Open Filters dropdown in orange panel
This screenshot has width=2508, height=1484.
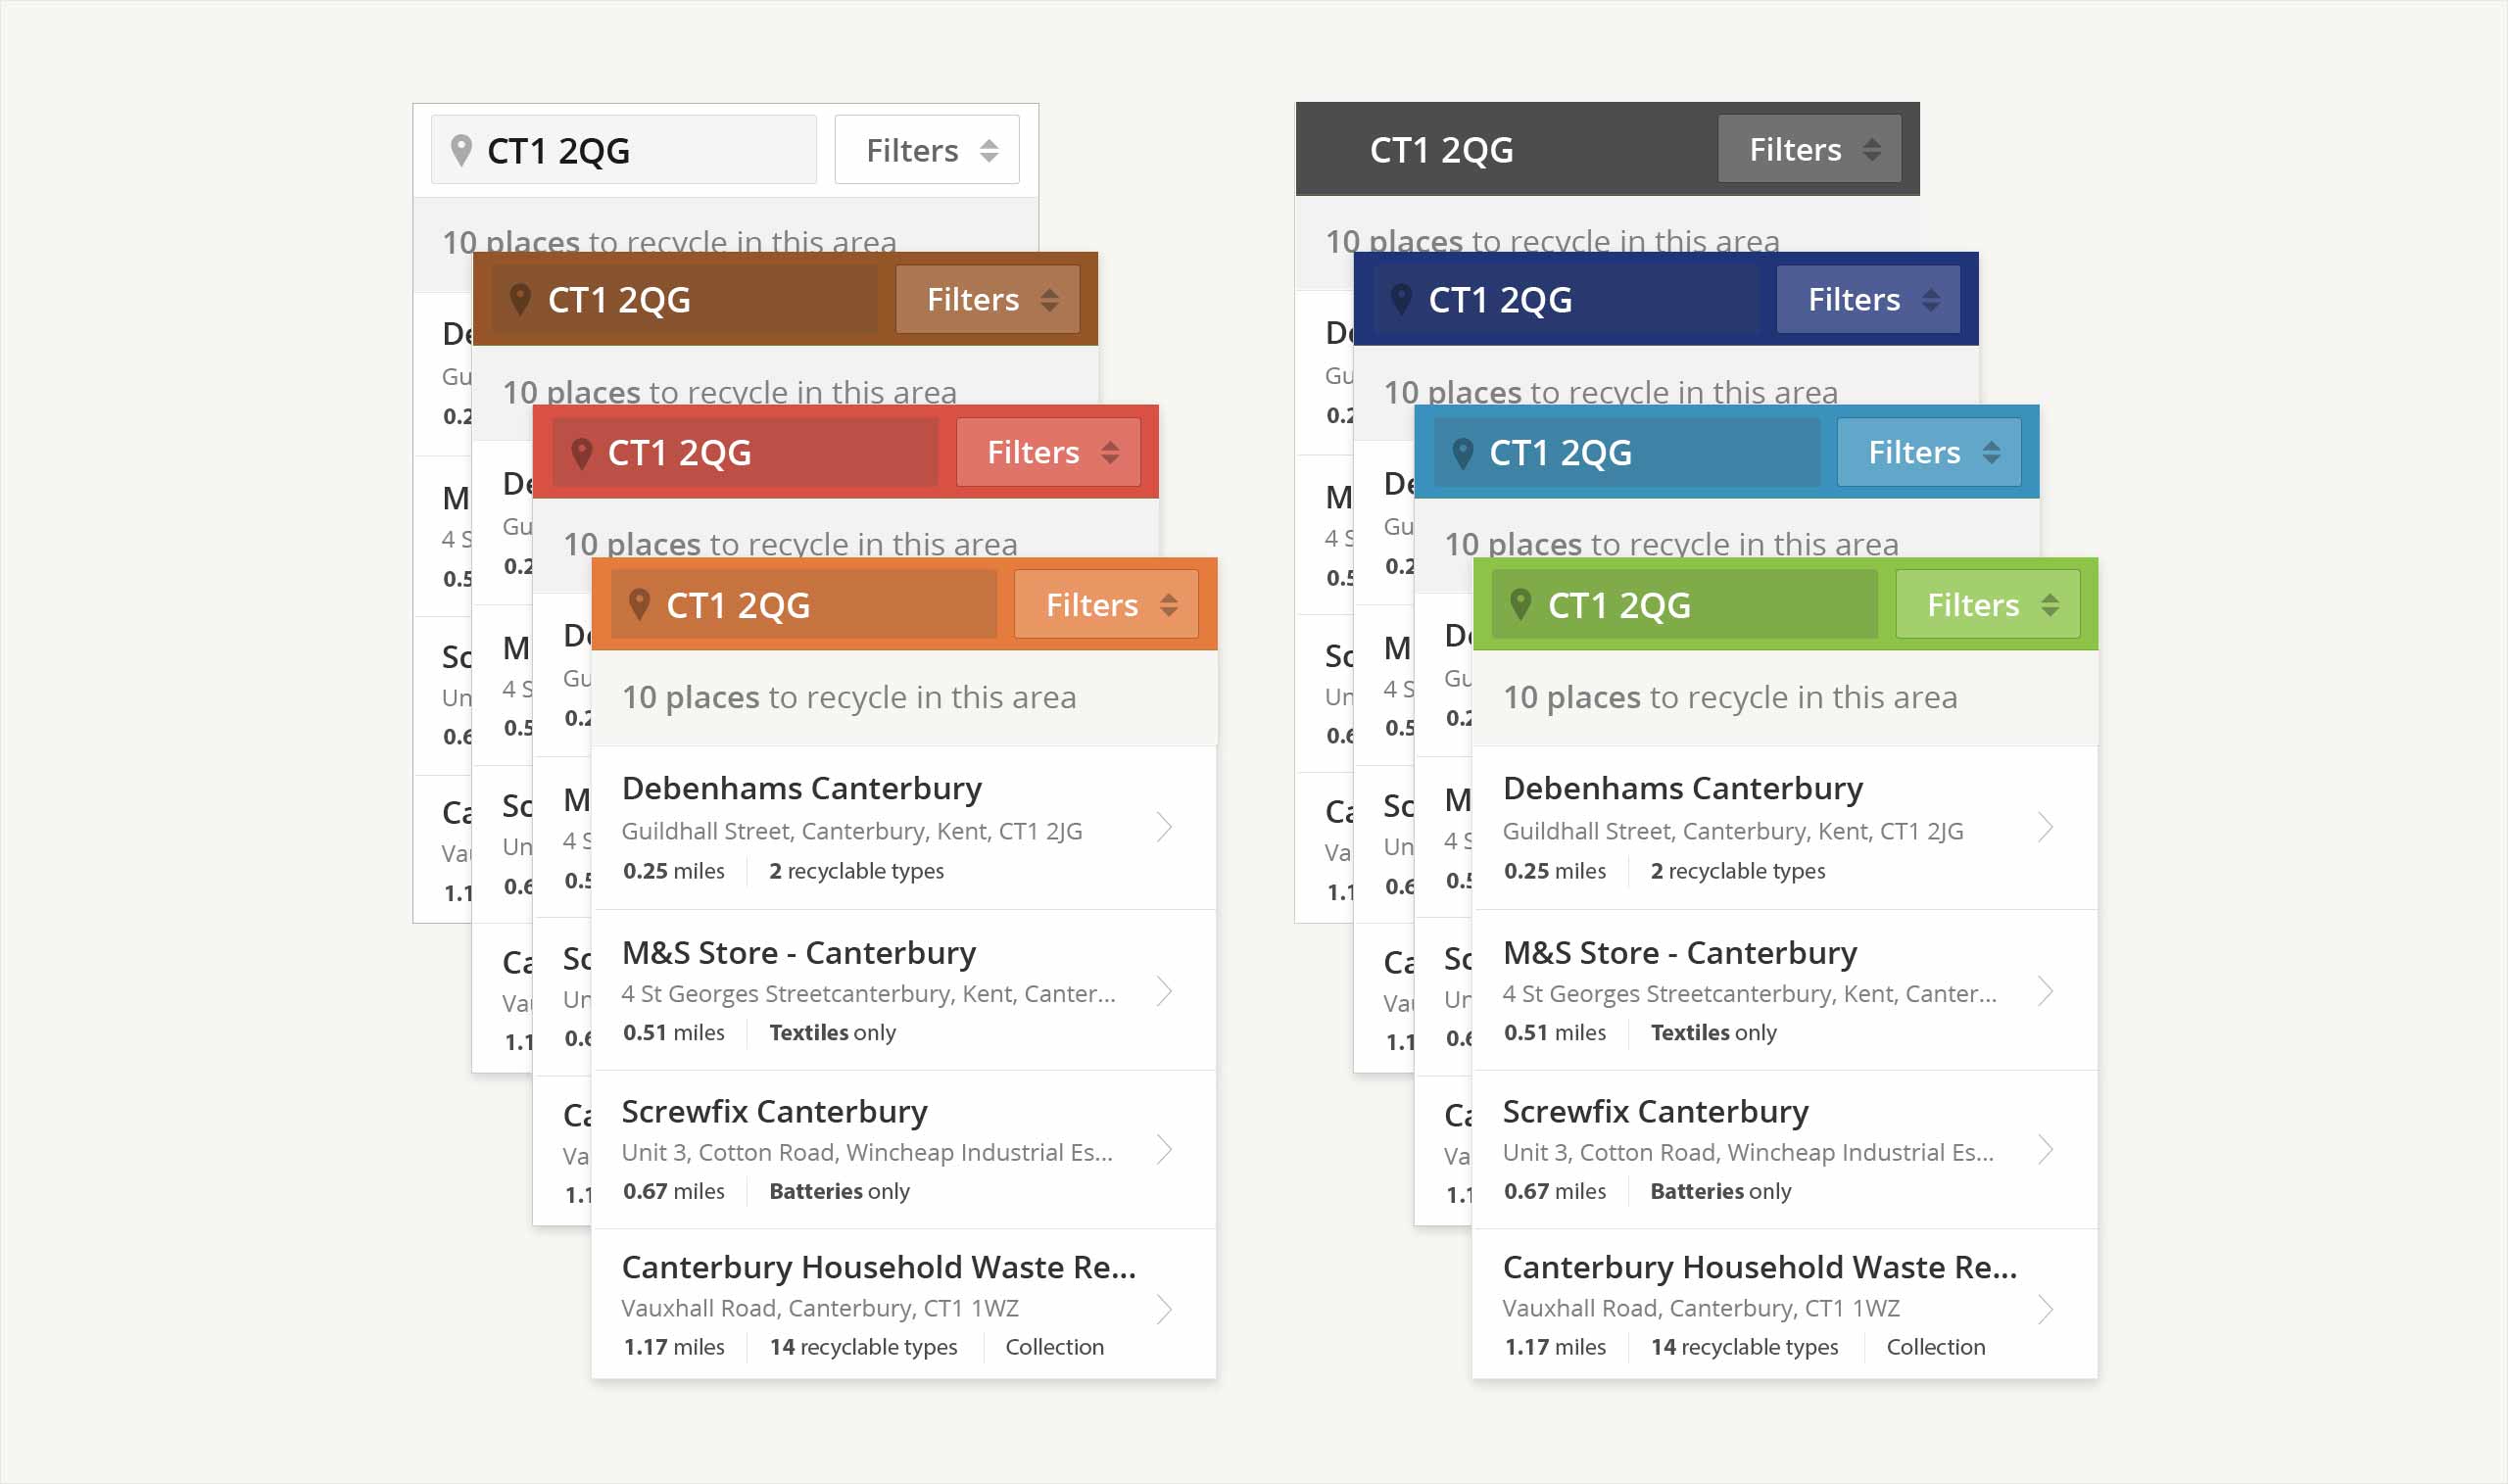(x=1106, y=604)
